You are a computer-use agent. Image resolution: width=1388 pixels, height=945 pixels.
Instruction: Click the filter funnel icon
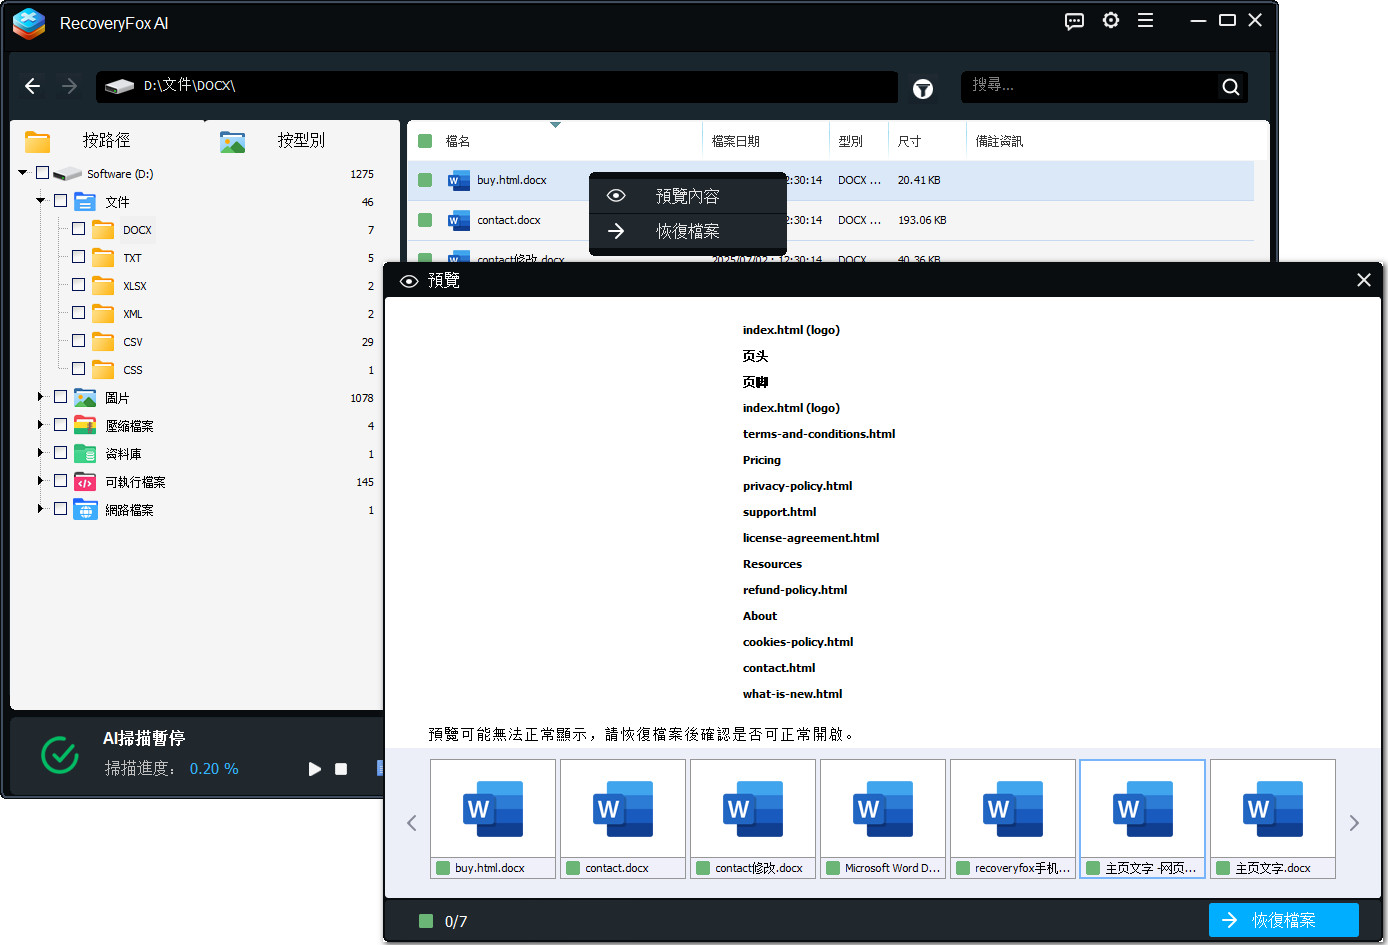pyautogui.click(x=922, y=89)
